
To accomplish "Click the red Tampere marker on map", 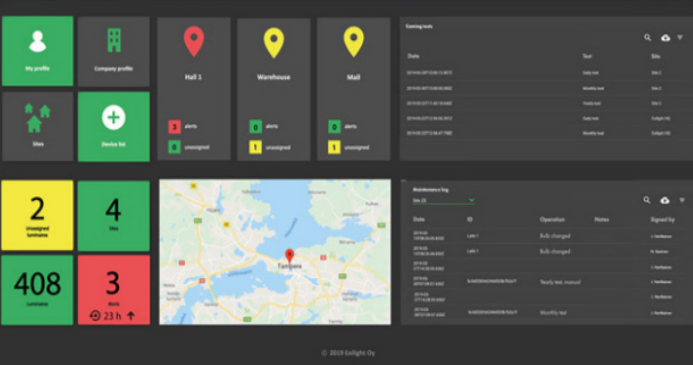I will pos(289,255).
